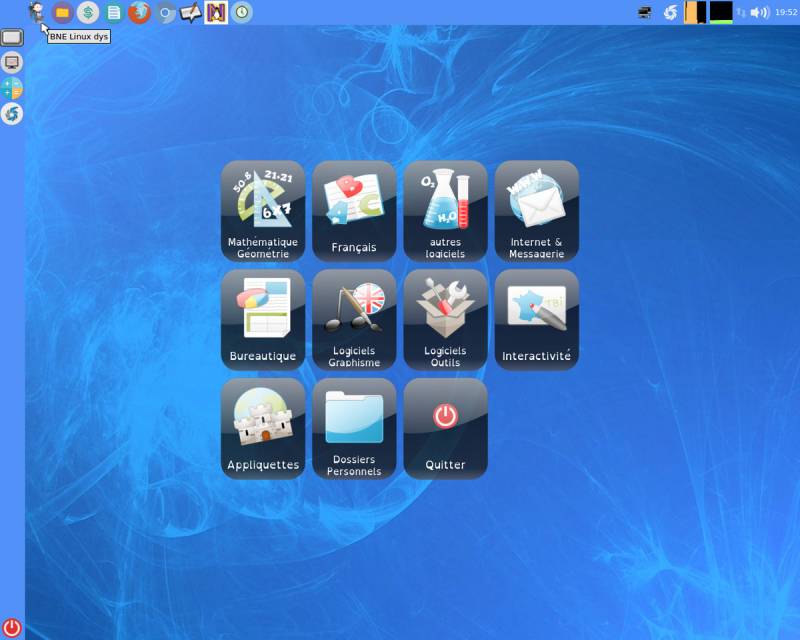Click the black and green monitor graph
The height and width of the screenshot is (640, 800).
point(721,12)
